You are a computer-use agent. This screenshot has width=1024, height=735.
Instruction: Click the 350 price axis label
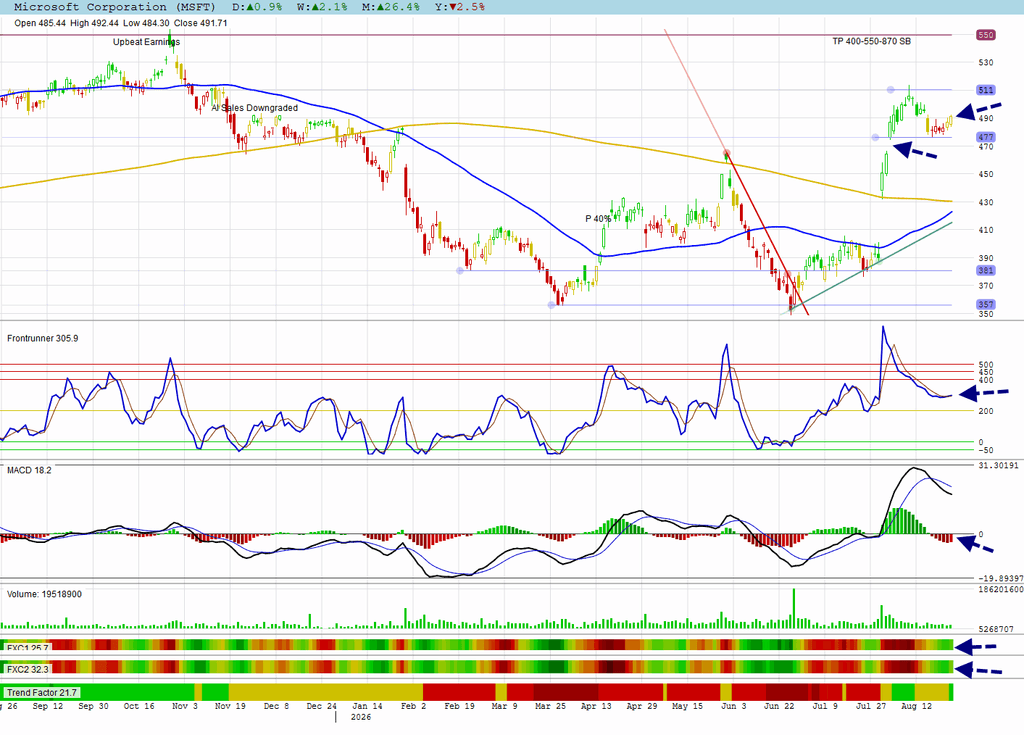coord(985,314)
